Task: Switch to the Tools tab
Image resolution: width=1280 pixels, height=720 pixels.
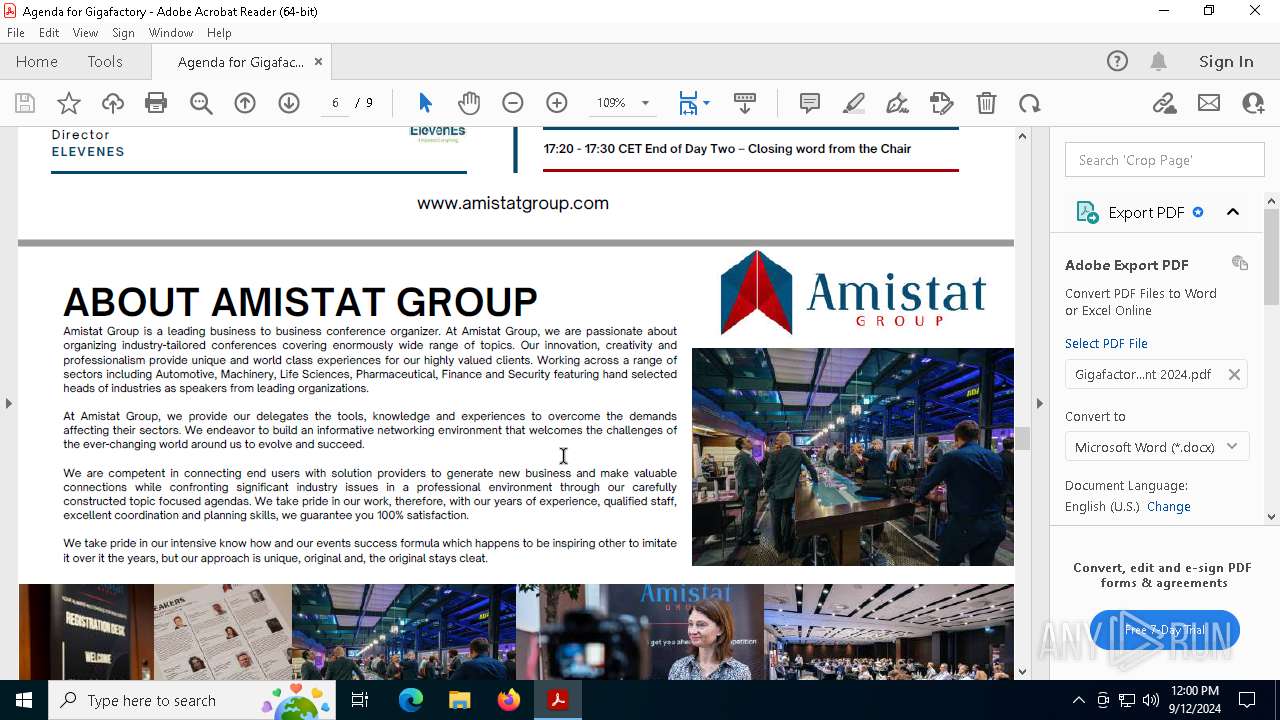Action: [x=105, y=62]
